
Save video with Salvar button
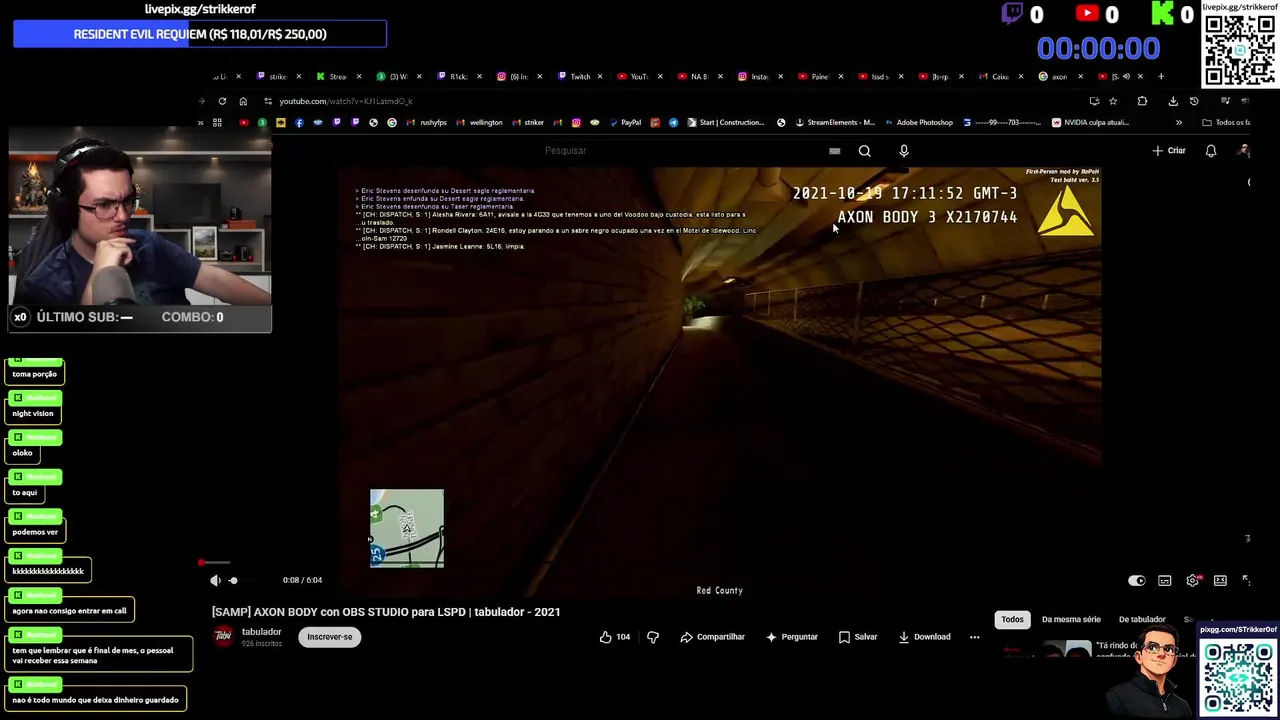858,637
